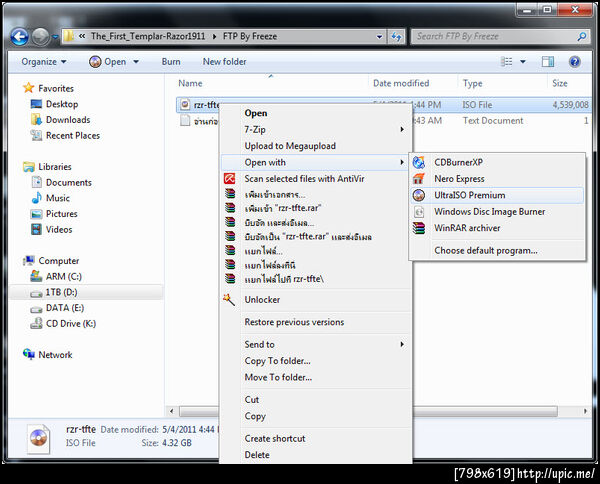Expand the Open button dropdown arrow
Screen dimensions: 600x484
click(136, 62)
